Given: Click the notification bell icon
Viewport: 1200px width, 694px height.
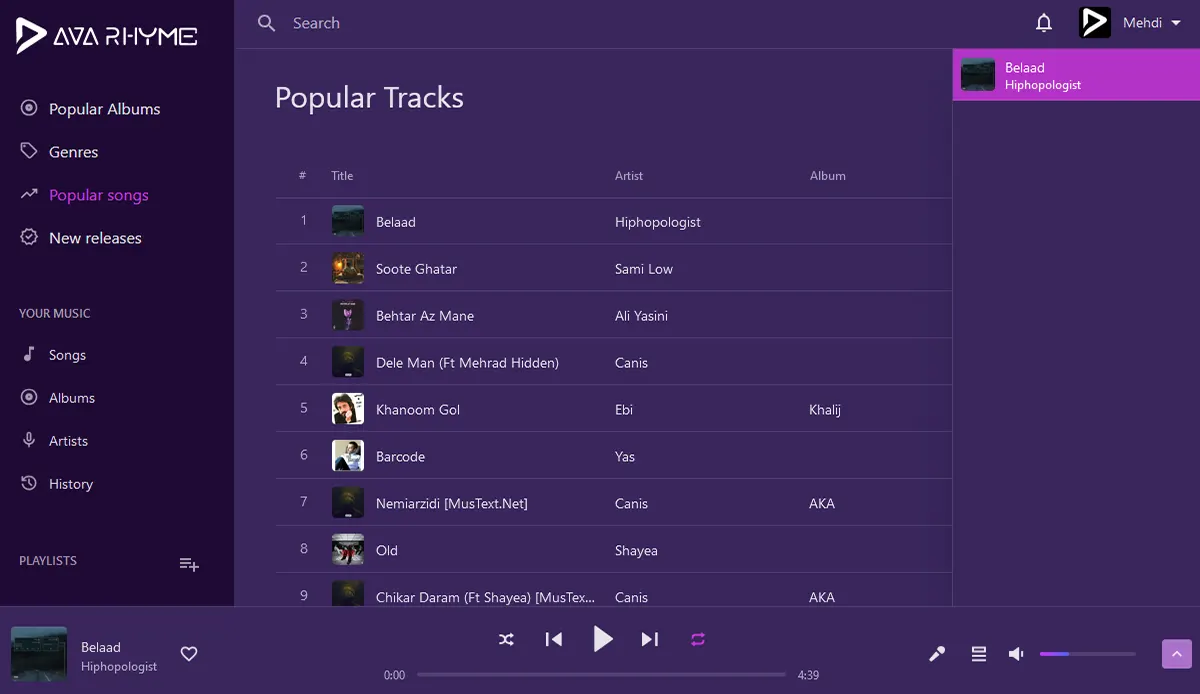Looking at the screenshot, I should click(x=1043, y=23).
